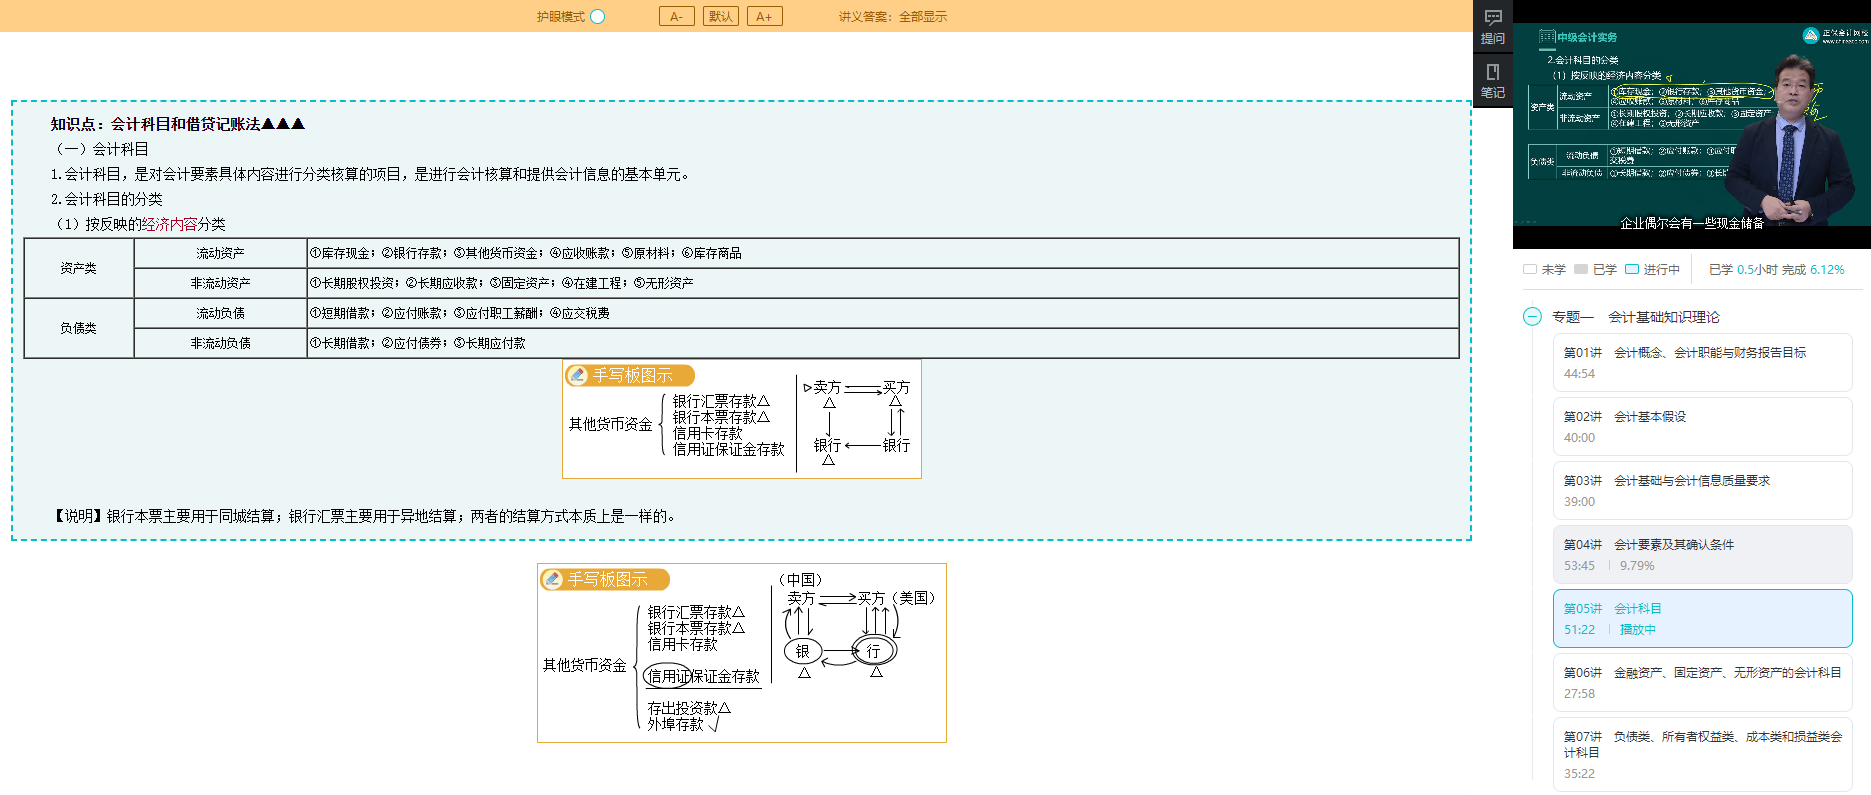Open the 笔记 notes panel icon
Image resolution: width=1871 pixels, height=795 pixels.
pyautogui.click(x=1492, y=81)
